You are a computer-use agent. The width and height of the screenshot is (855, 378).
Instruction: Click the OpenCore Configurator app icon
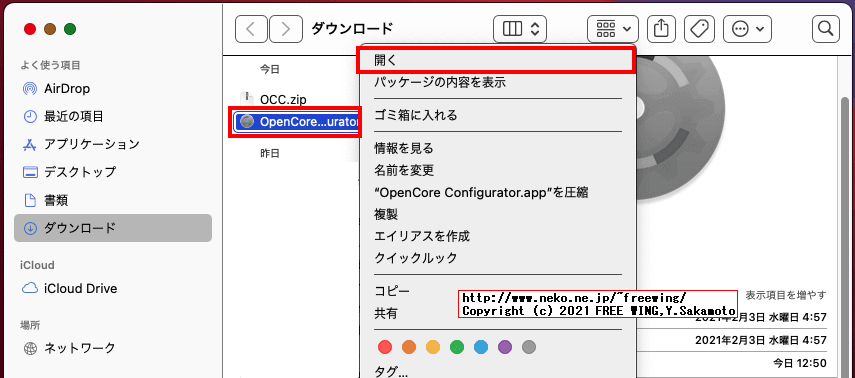tap(247, 122)
